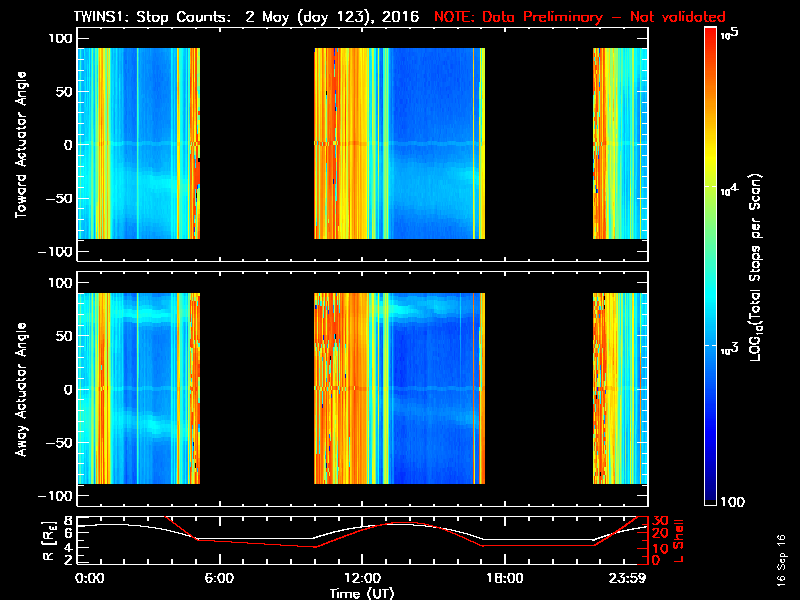Click the 'LOG10(Total Stops per Scan)' colorbar title
The width and height of the screenshot is (800, 600).
click(756, 267)
